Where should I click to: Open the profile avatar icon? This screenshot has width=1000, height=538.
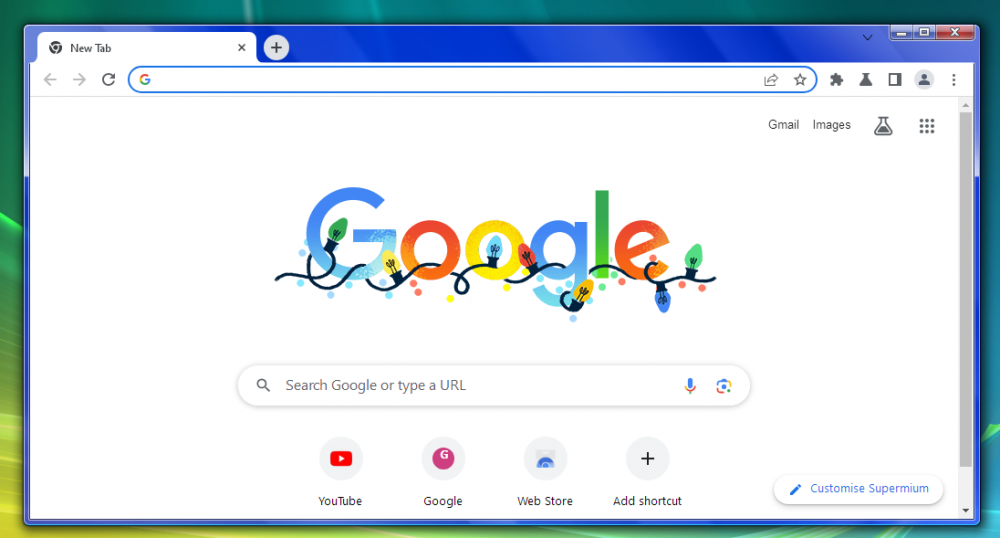(924, 80)
